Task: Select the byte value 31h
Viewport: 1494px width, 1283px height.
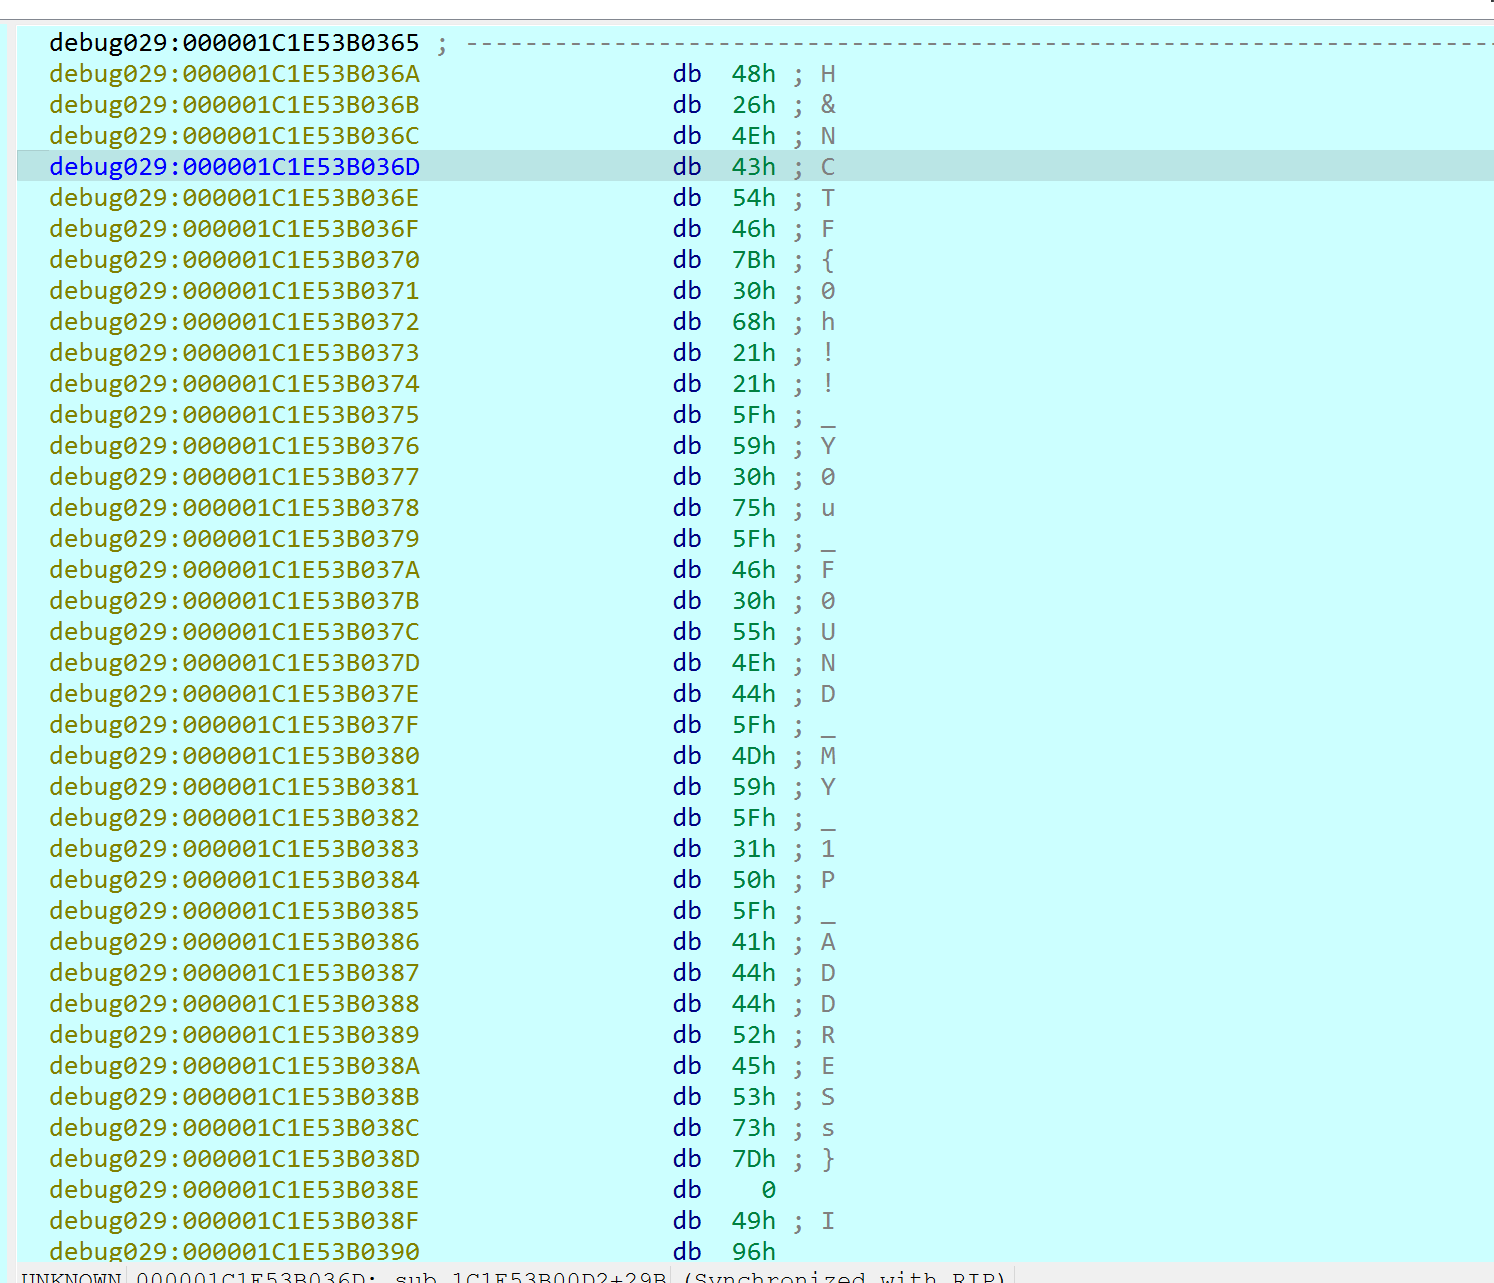Action: (x=753, y=849)
